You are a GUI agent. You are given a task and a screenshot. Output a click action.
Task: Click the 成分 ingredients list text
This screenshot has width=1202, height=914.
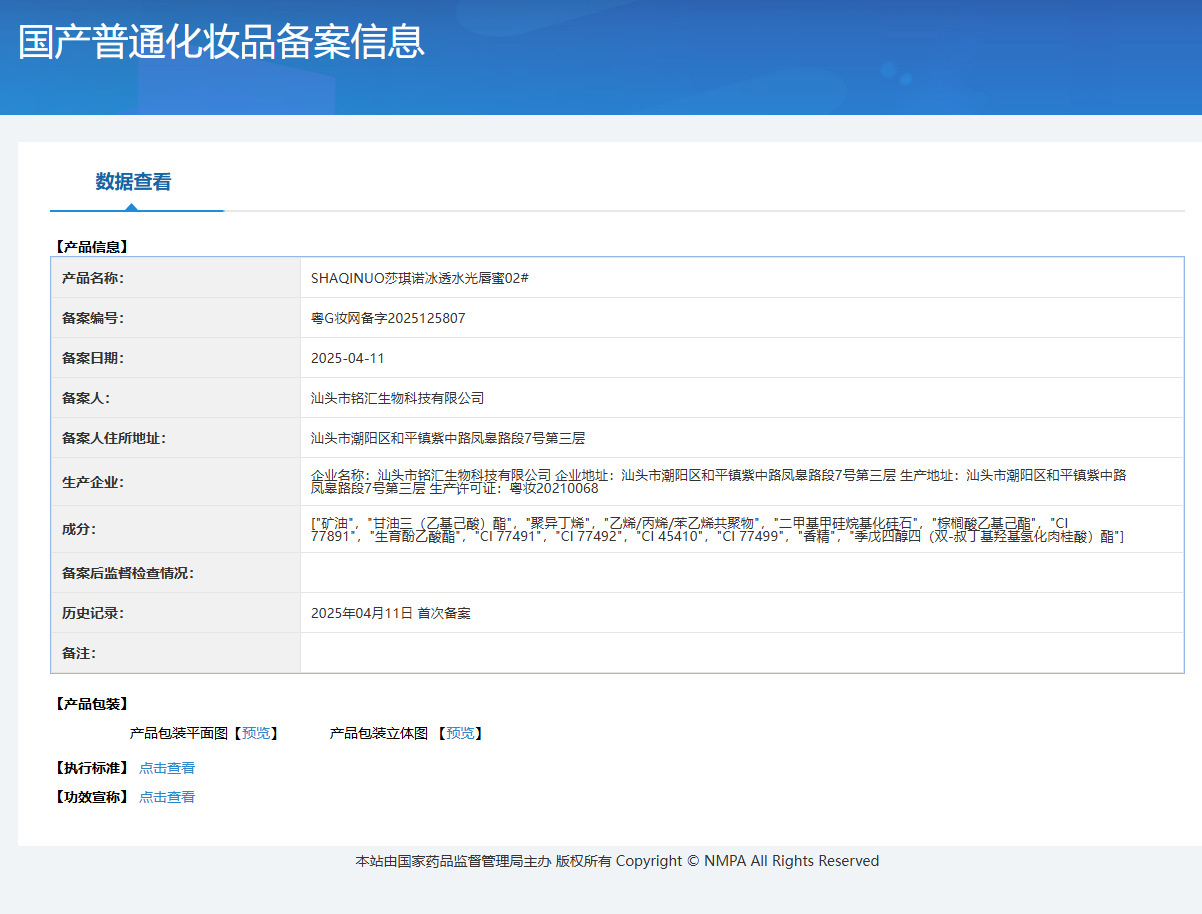coord(716,529)
